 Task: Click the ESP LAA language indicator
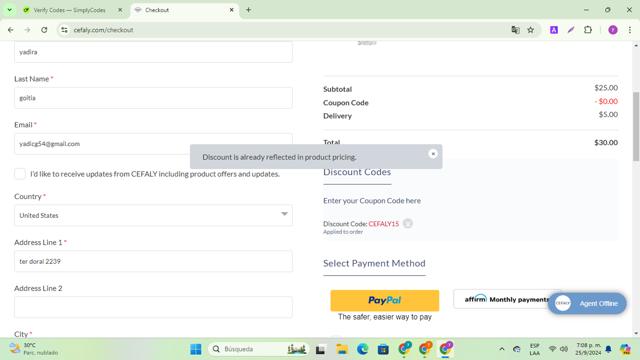coord(534,349)
